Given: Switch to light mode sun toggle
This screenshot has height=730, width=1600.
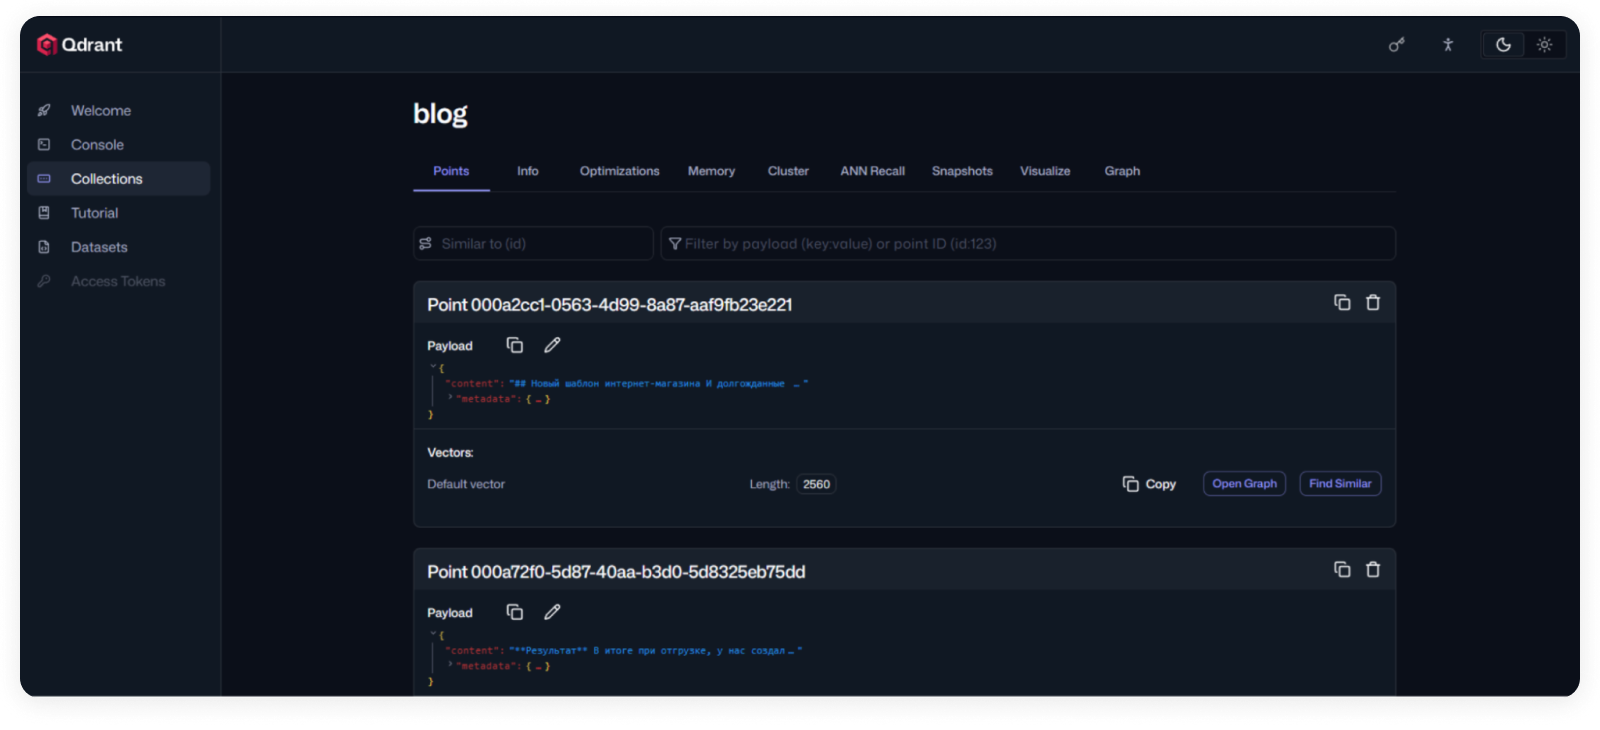Looking at the screenshot, I should click(1544, 45).
